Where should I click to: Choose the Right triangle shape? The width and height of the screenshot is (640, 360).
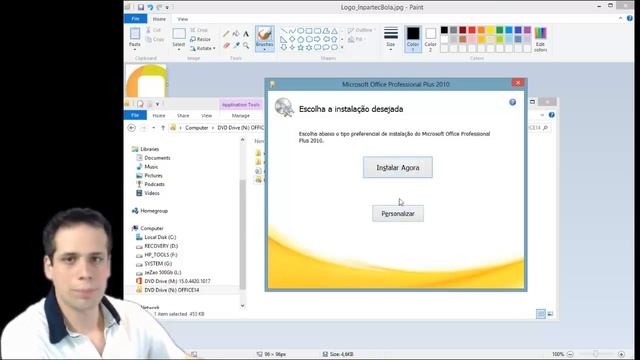click(x=284, y=39)
